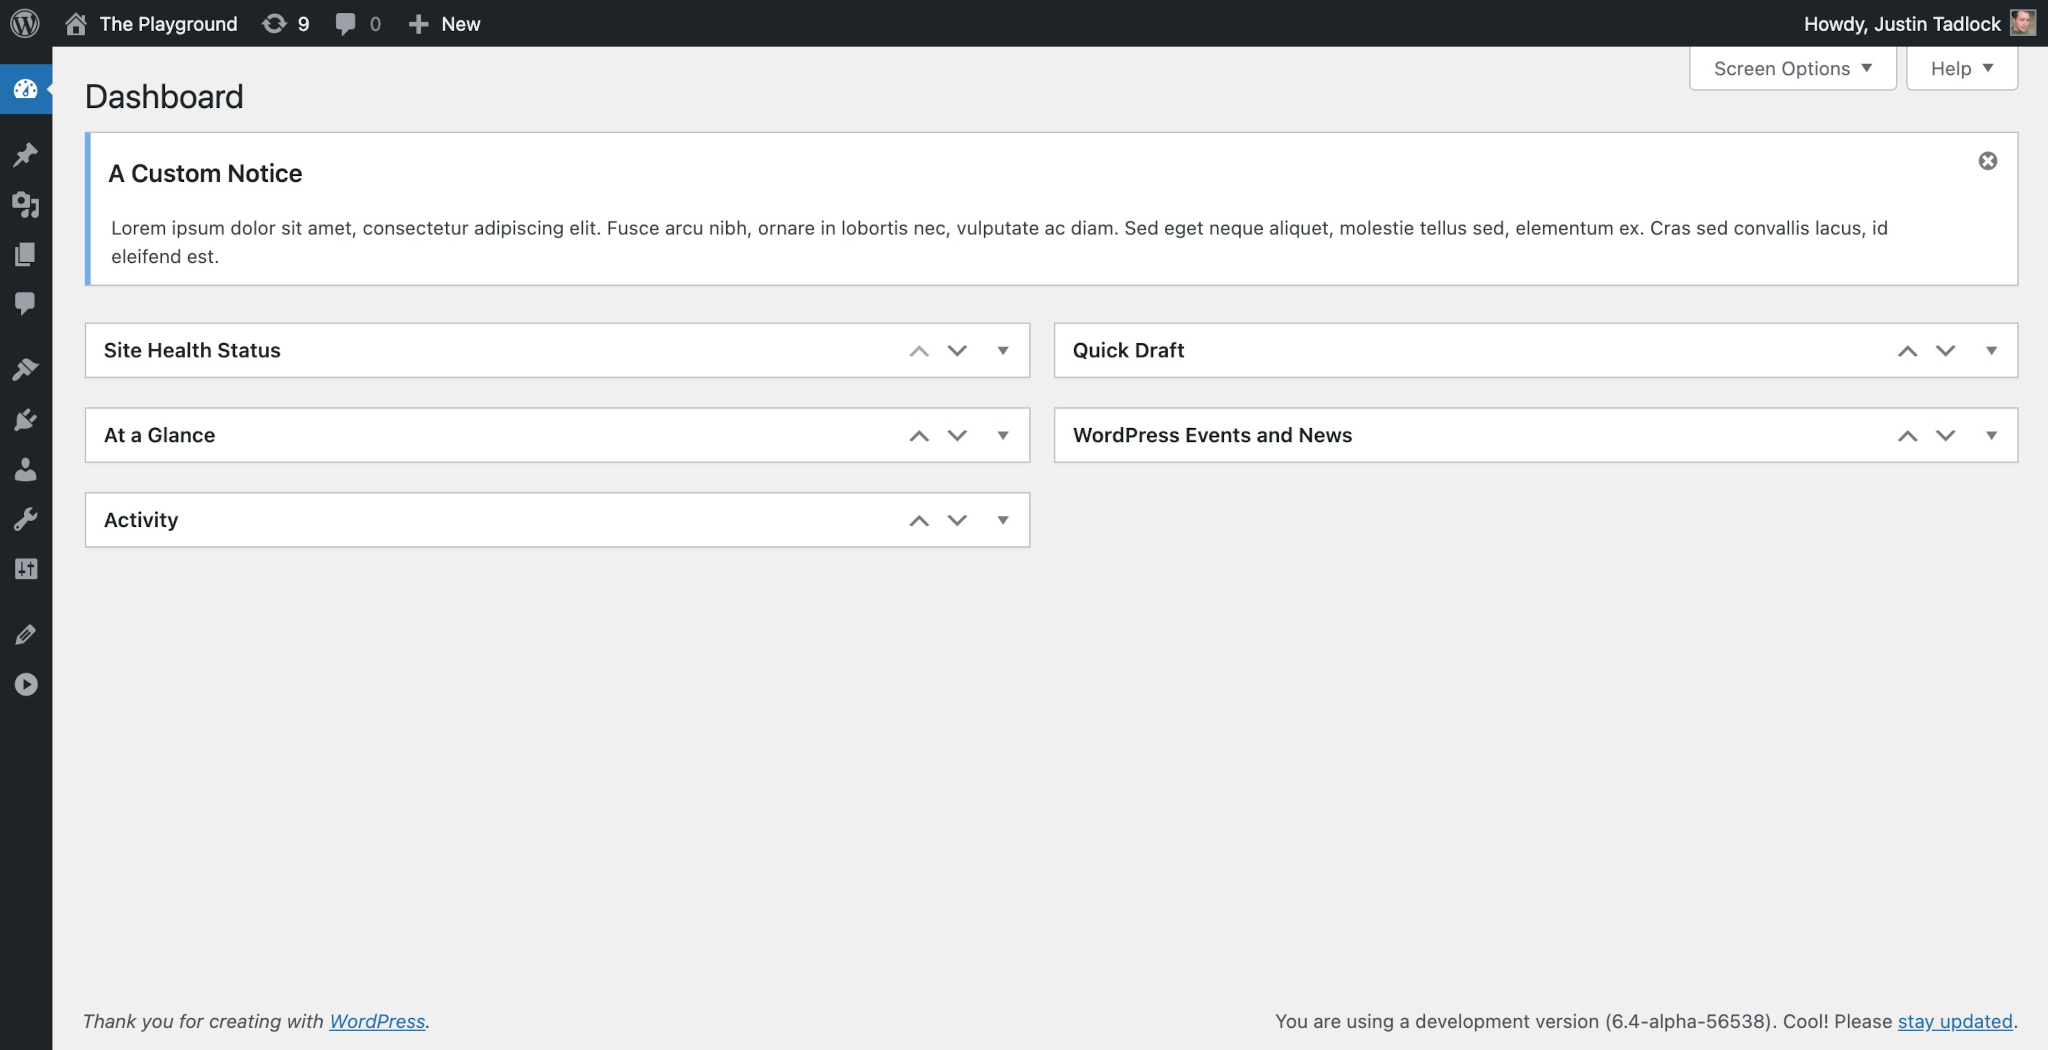The height and width of the screenshot is (1050, 2048).
Task: Open the Appearance paintbrush sidebar icon
Action: [25, 370]
